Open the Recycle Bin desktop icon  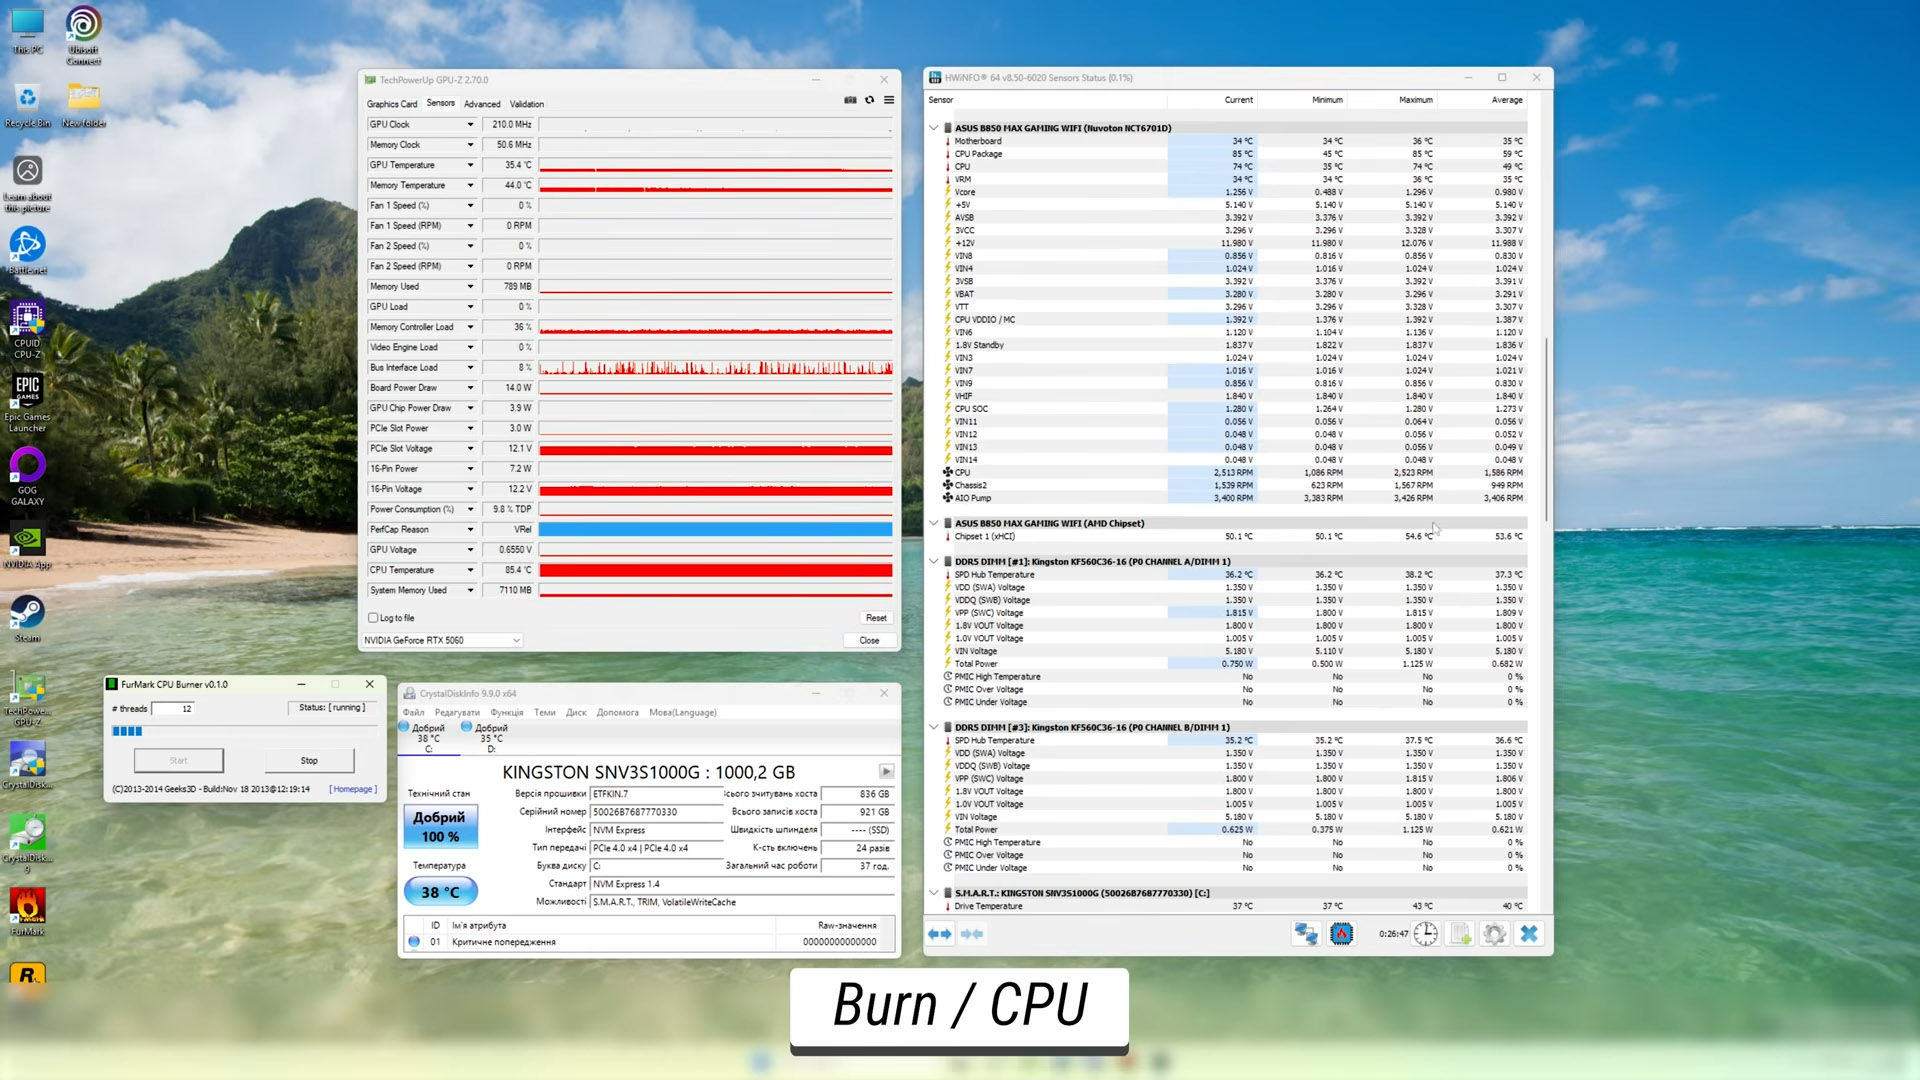pos(27,105)
